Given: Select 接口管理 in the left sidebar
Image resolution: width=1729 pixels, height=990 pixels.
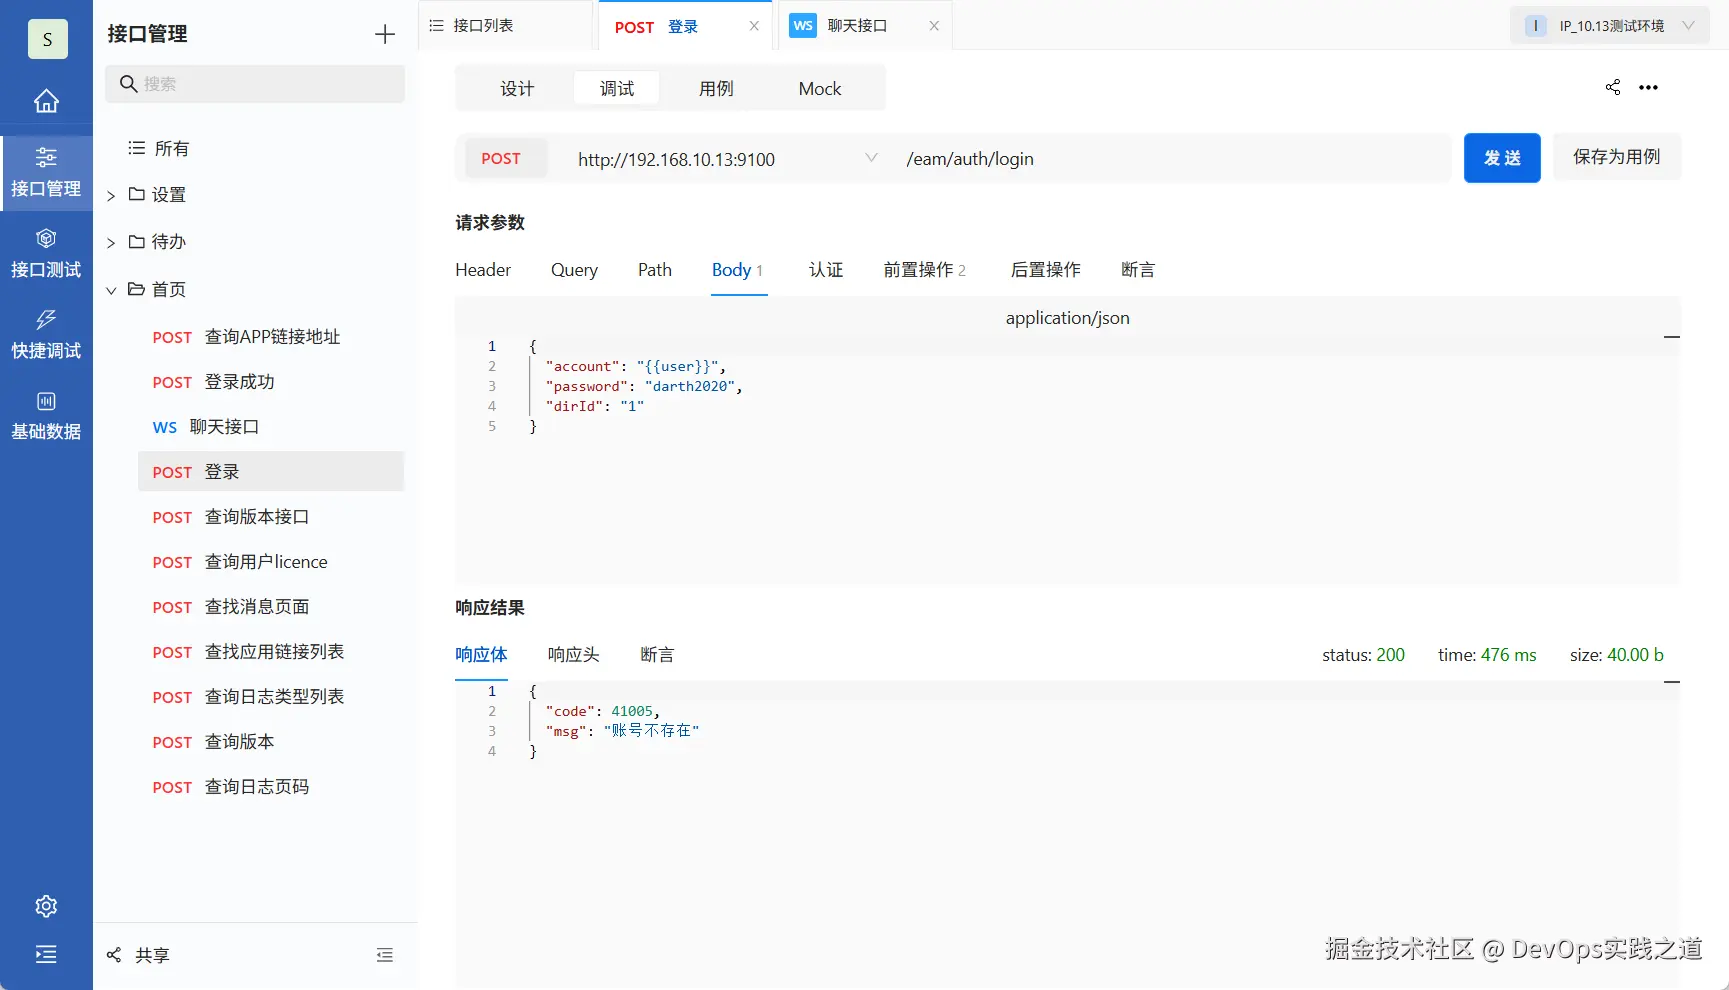Looking at the screenshot, I should [46, 173].
